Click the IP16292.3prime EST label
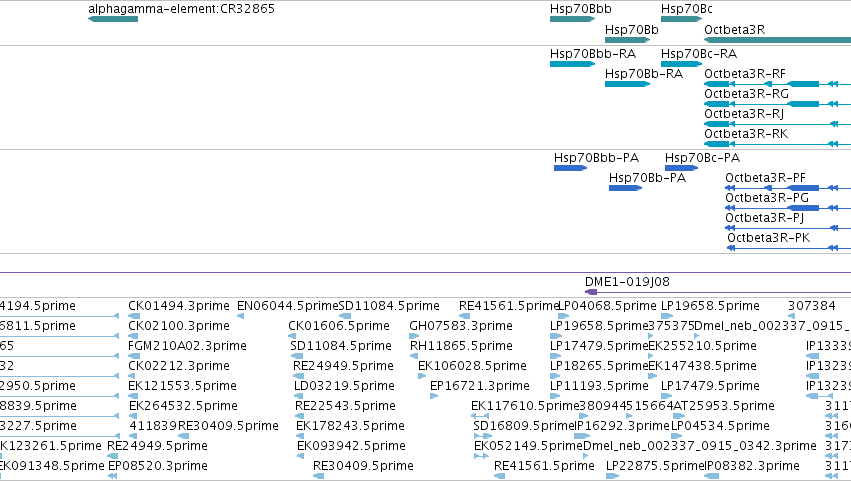Image resolution: width=851 pixels, height=481 pixels. tap(623, 426)
